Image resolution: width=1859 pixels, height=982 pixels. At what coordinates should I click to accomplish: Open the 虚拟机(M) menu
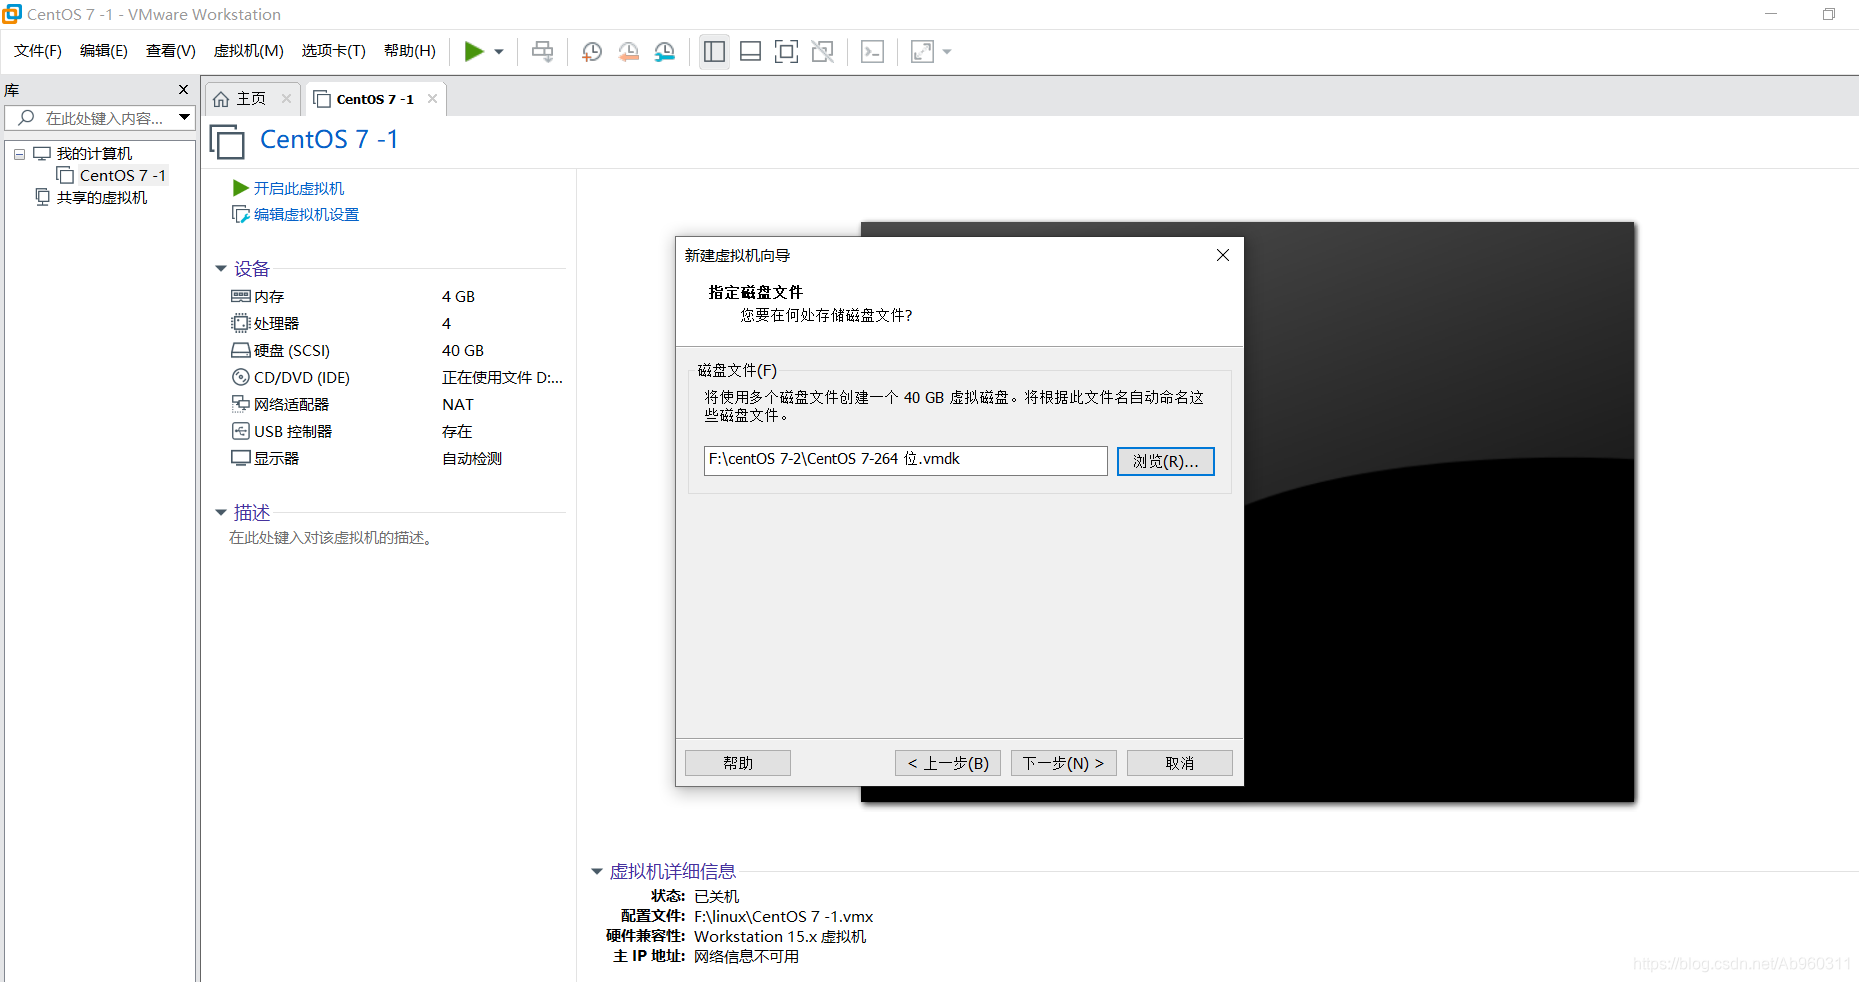pyautogui.click(x=248, y=51)
